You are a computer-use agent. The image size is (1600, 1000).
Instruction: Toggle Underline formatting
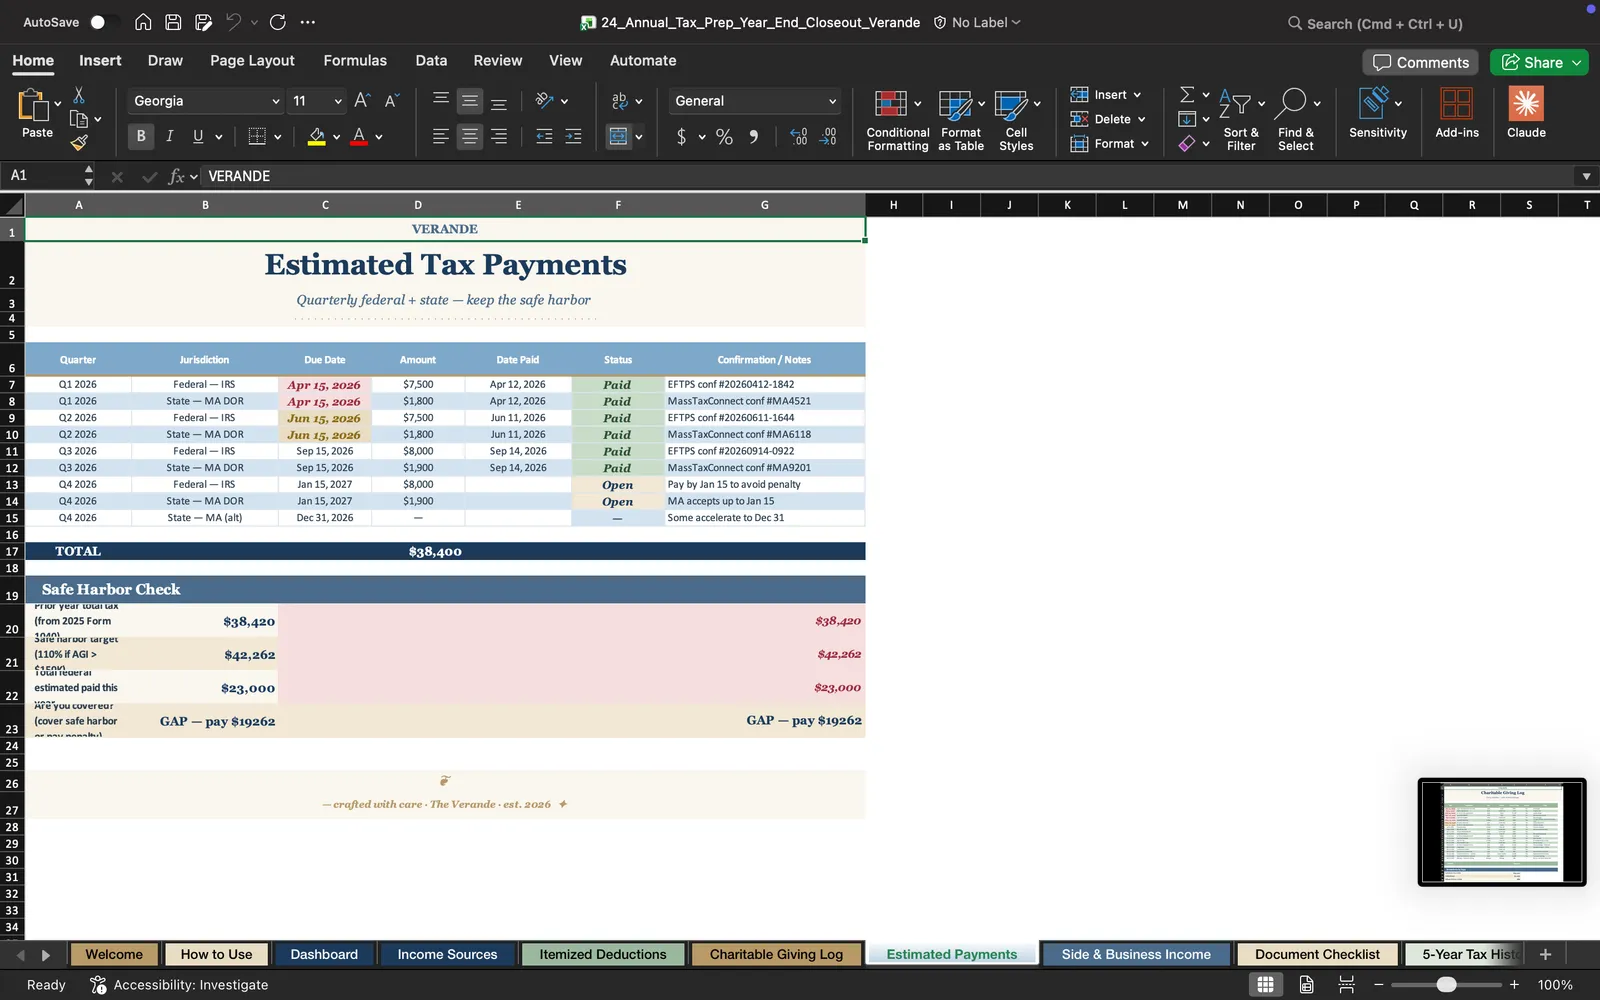point(198,136)
